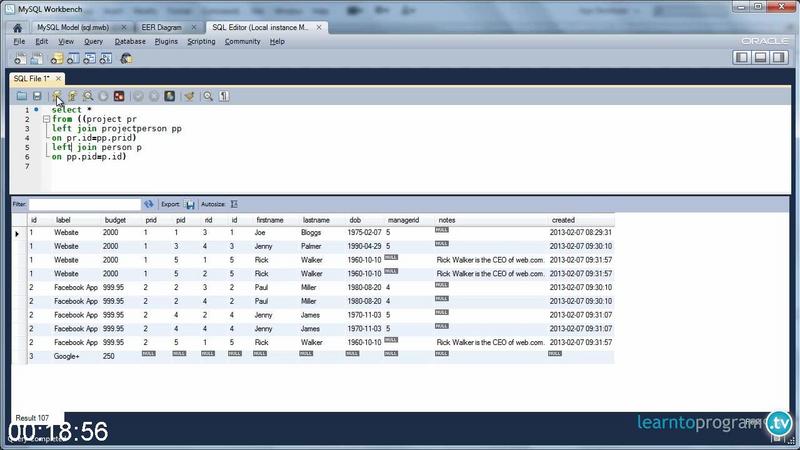Click the Export disk icon
800x450 pixels.
190,205
